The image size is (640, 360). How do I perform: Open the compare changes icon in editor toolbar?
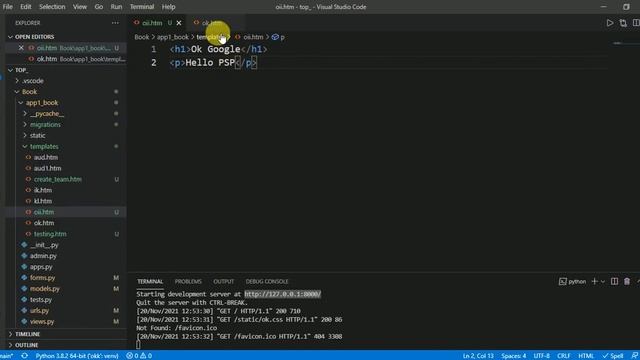click(623, 23)
